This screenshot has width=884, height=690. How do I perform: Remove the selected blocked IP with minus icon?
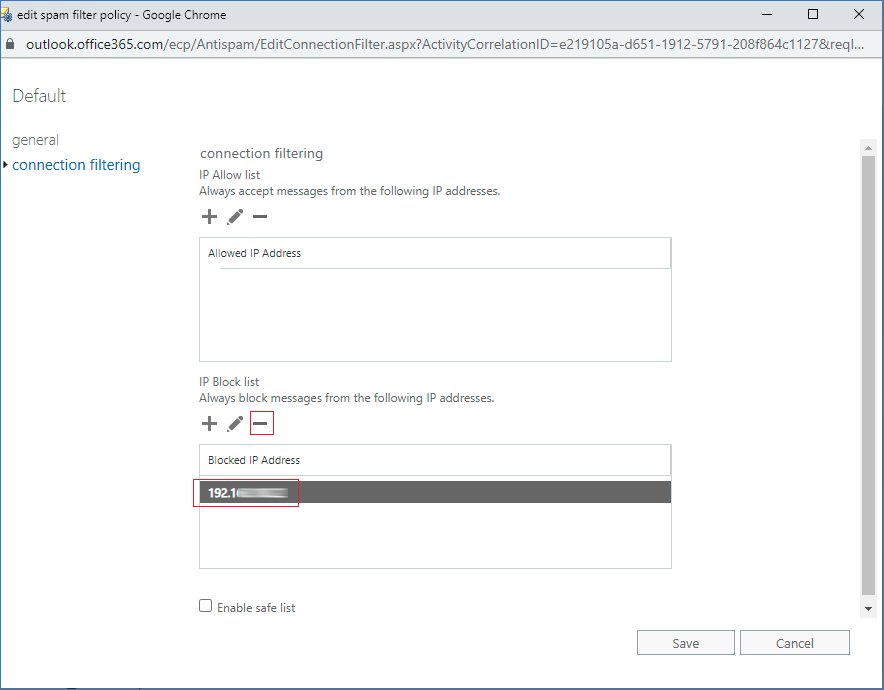[x=261, y=424]
